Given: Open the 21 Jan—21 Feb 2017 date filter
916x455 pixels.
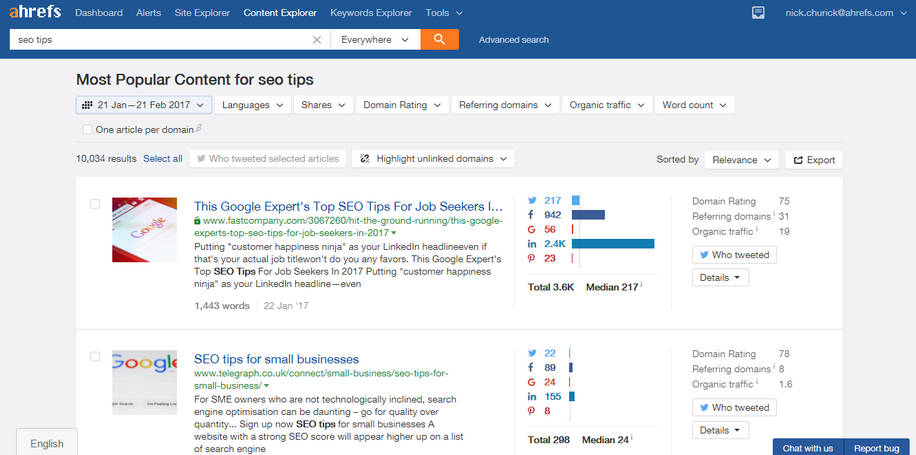Looking at the screenshot, I should [x=143, y=105].
